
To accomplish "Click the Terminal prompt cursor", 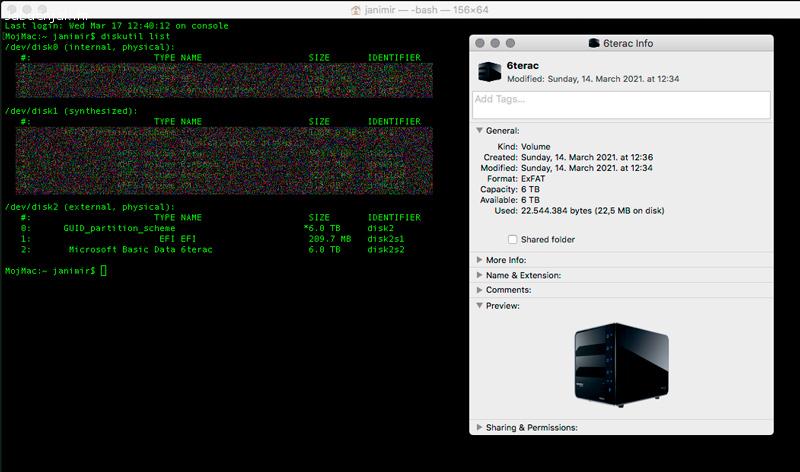I will (103, 271).
